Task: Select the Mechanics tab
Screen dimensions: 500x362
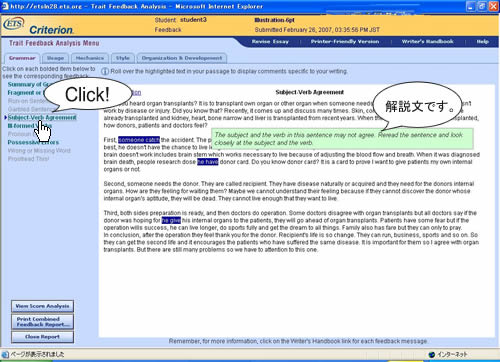Action: coord(90,58)
